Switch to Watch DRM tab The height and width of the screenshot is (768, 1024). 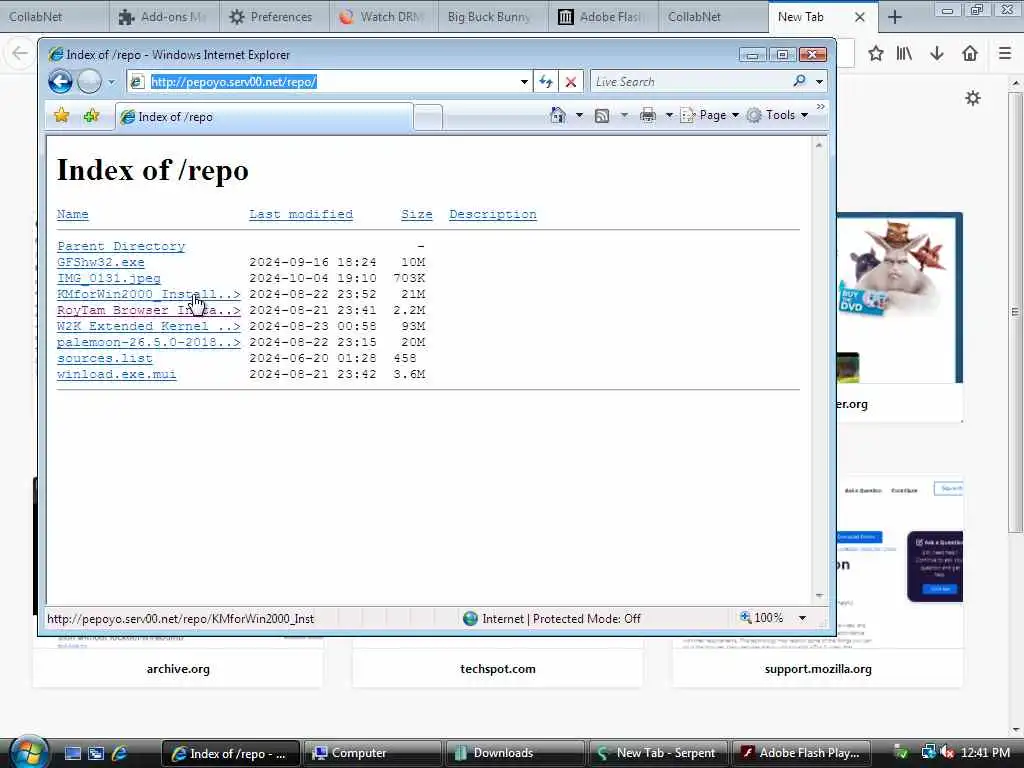[x=383, y=16]
